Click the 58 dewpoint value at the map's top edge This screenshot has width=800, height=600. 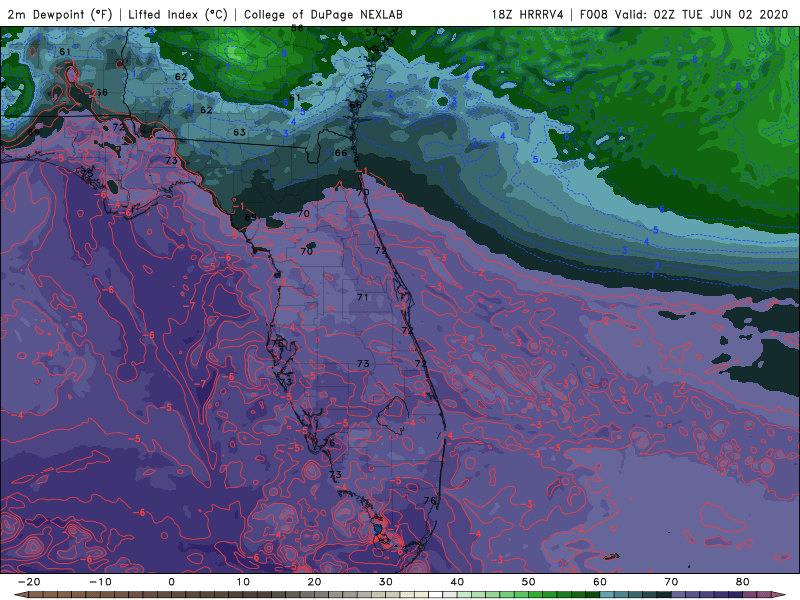click(x=297, y=29)
